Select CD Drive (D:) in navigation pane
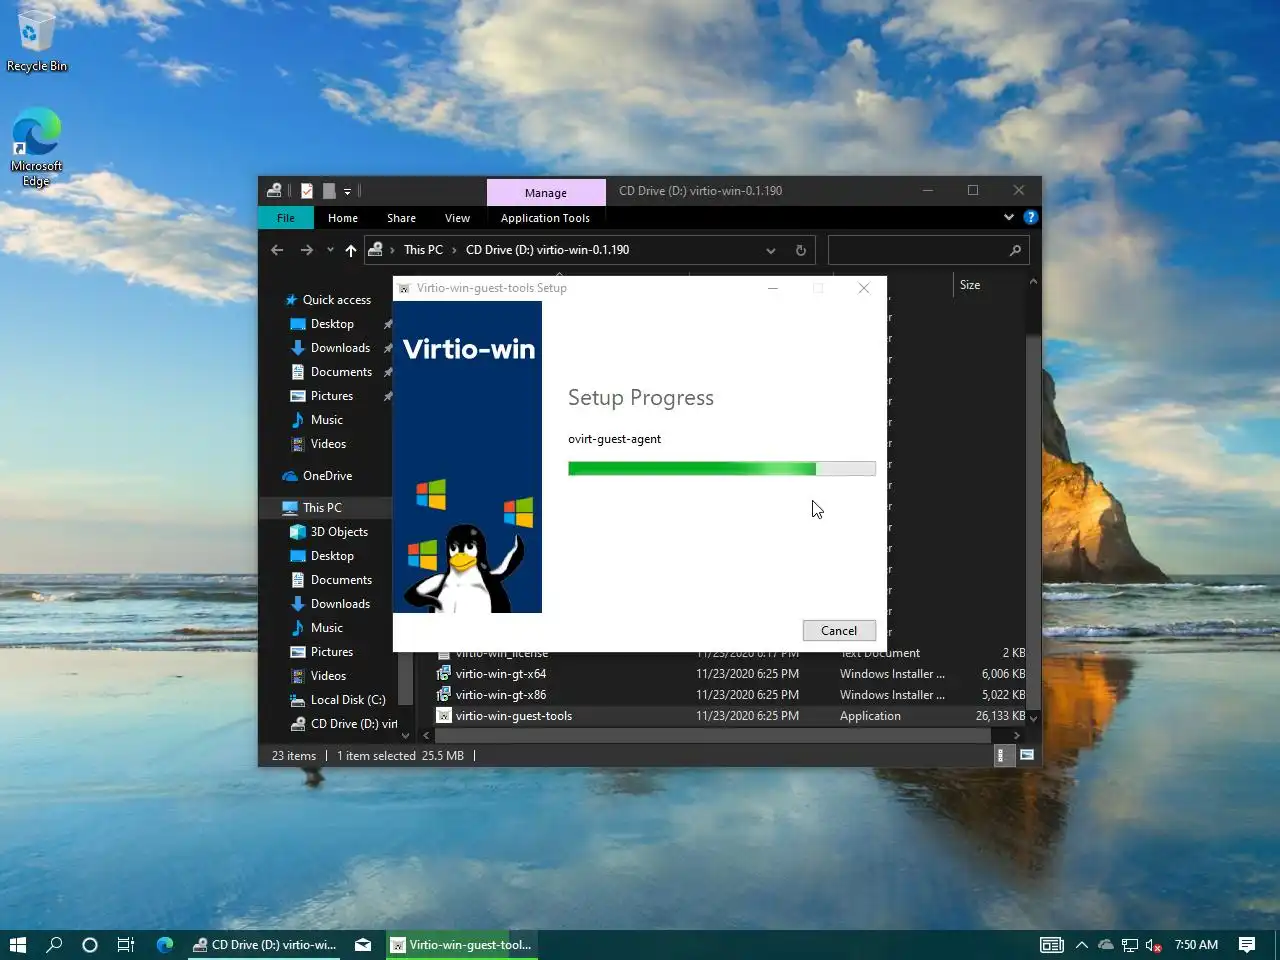This screenshot has width=1280, height=960. (353, 724)
